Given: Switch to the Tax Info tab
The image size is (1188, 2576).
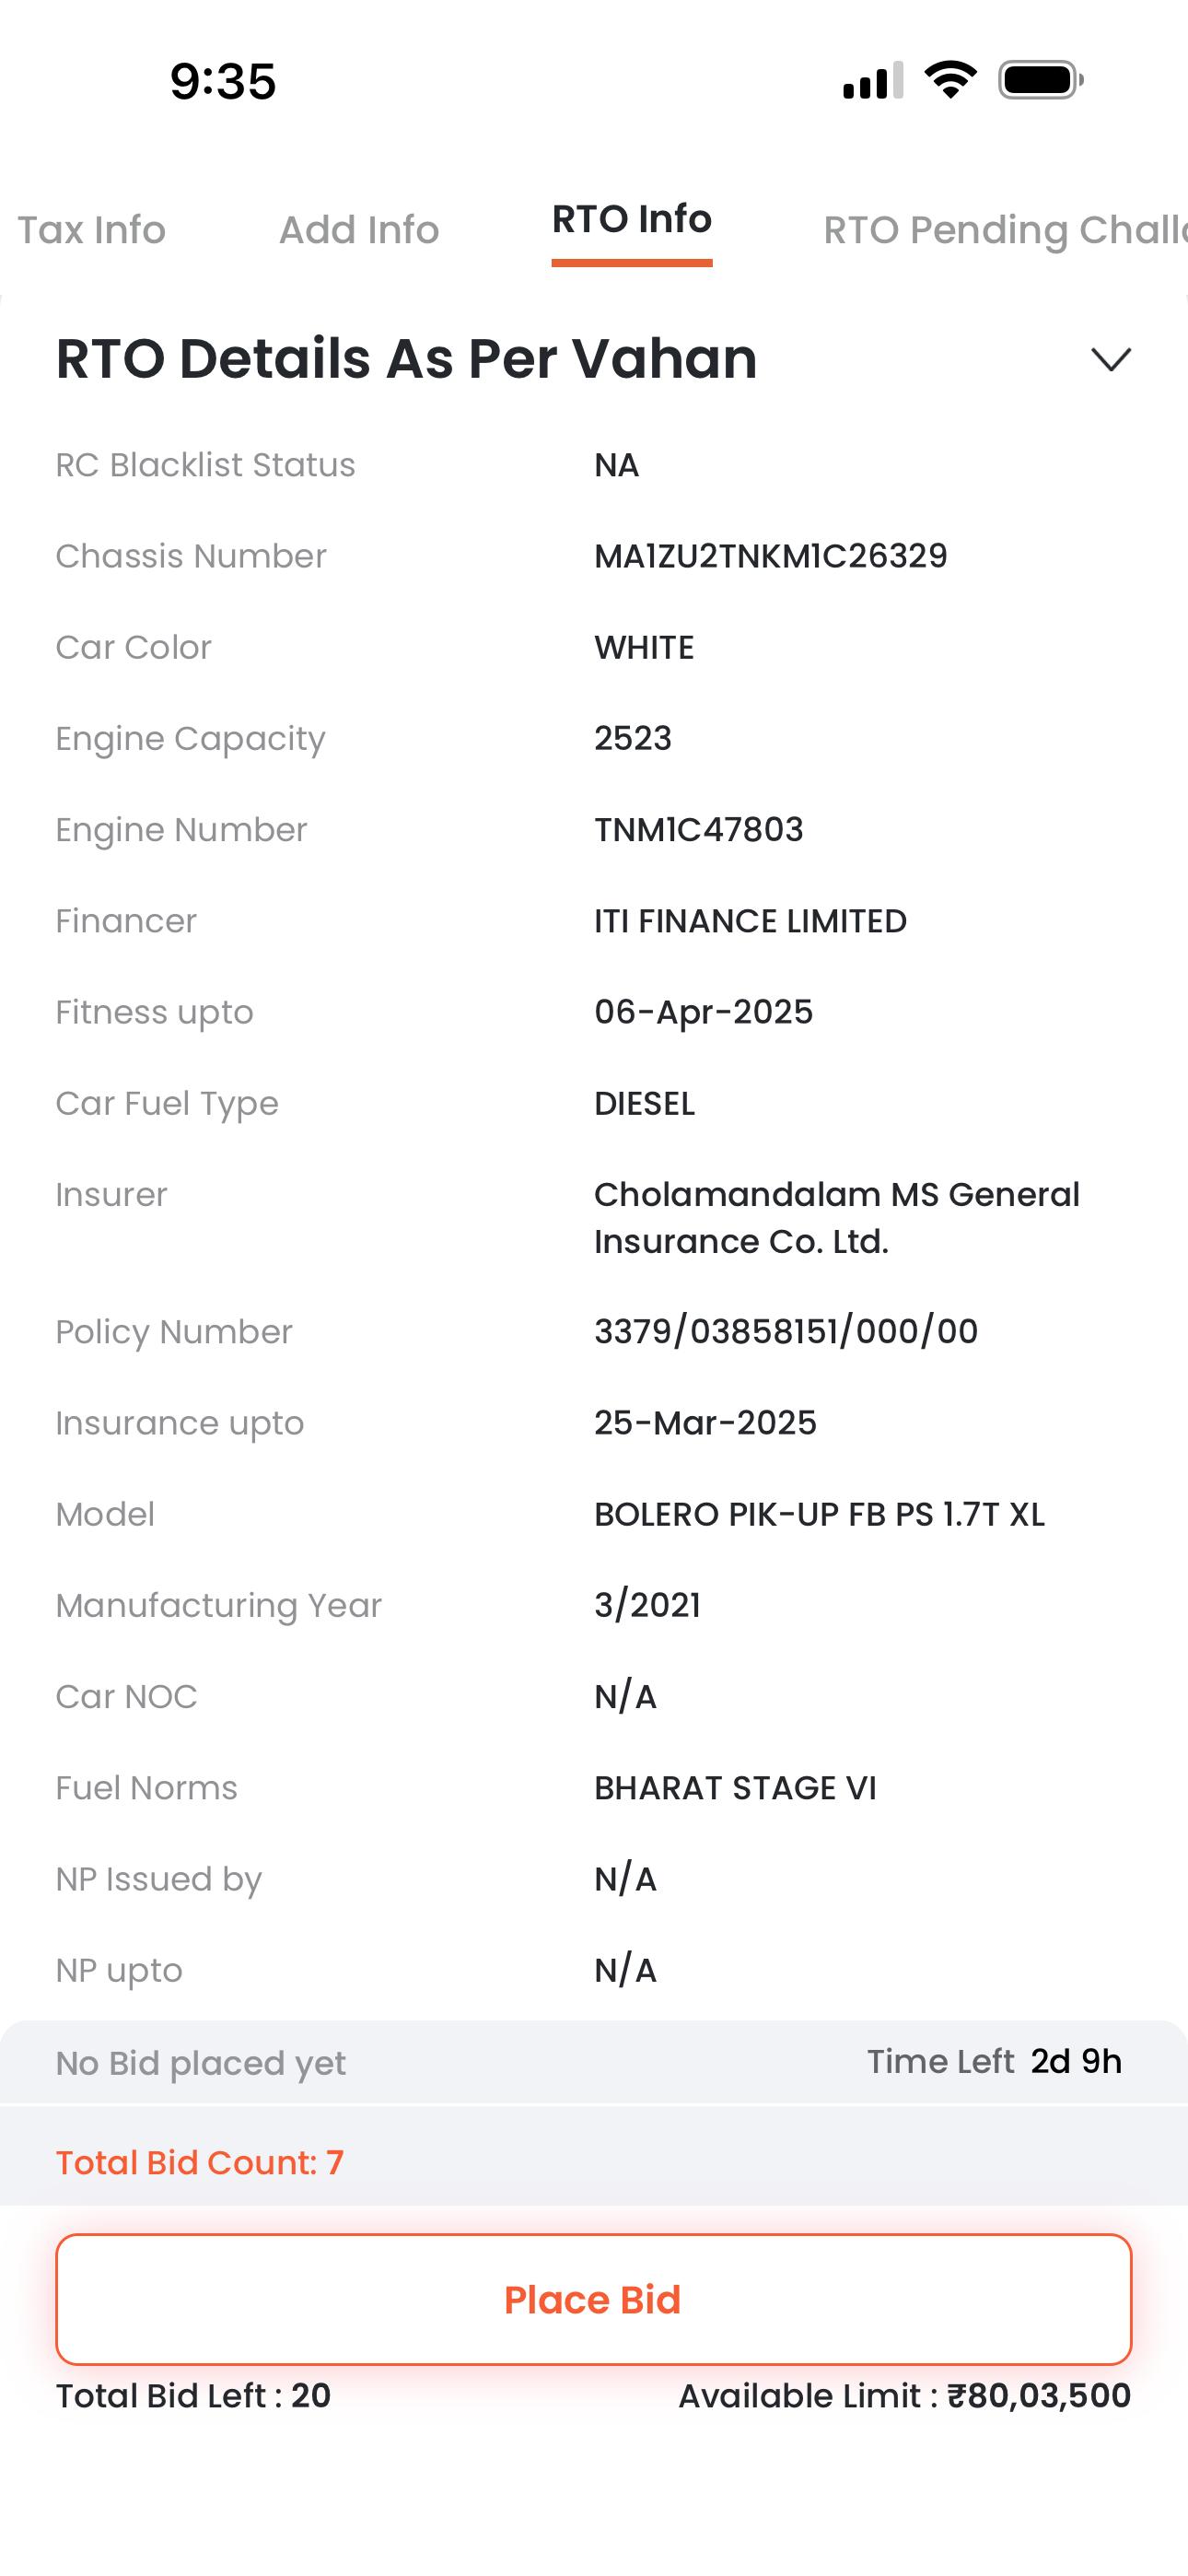Looking at the screenshot, I should point(91,230).
